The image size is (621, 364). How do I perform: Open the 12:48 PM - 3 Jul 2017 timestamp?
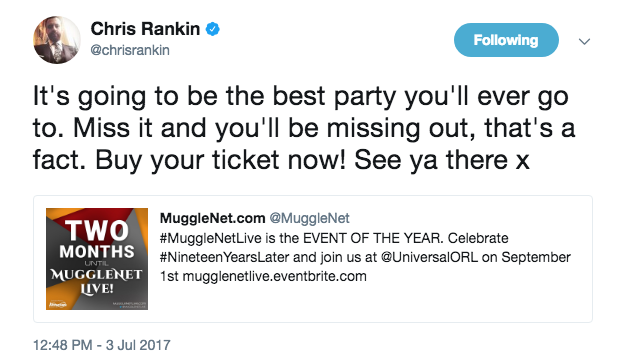tap(102, 345)
